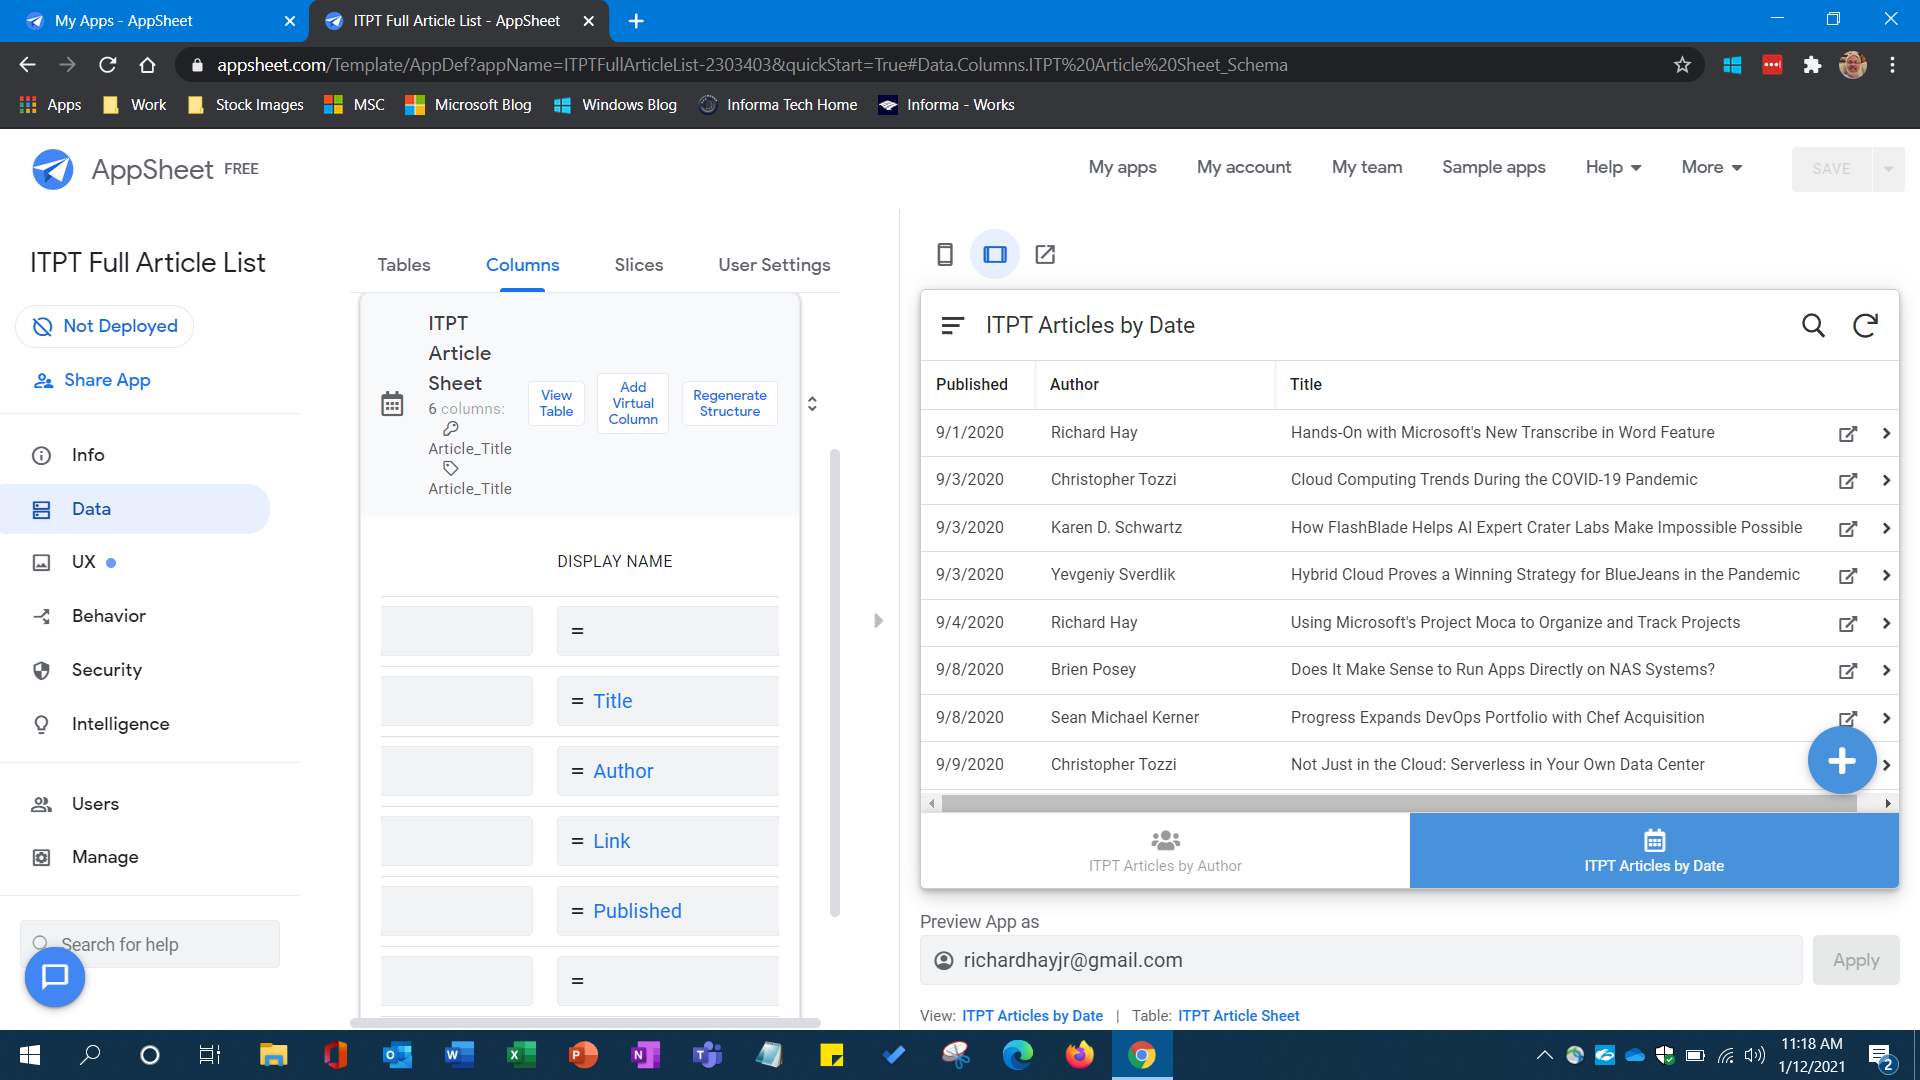1920x1080 pixels.
Task: Click the Regenerate Structure button
Action: tap(729, 403)
